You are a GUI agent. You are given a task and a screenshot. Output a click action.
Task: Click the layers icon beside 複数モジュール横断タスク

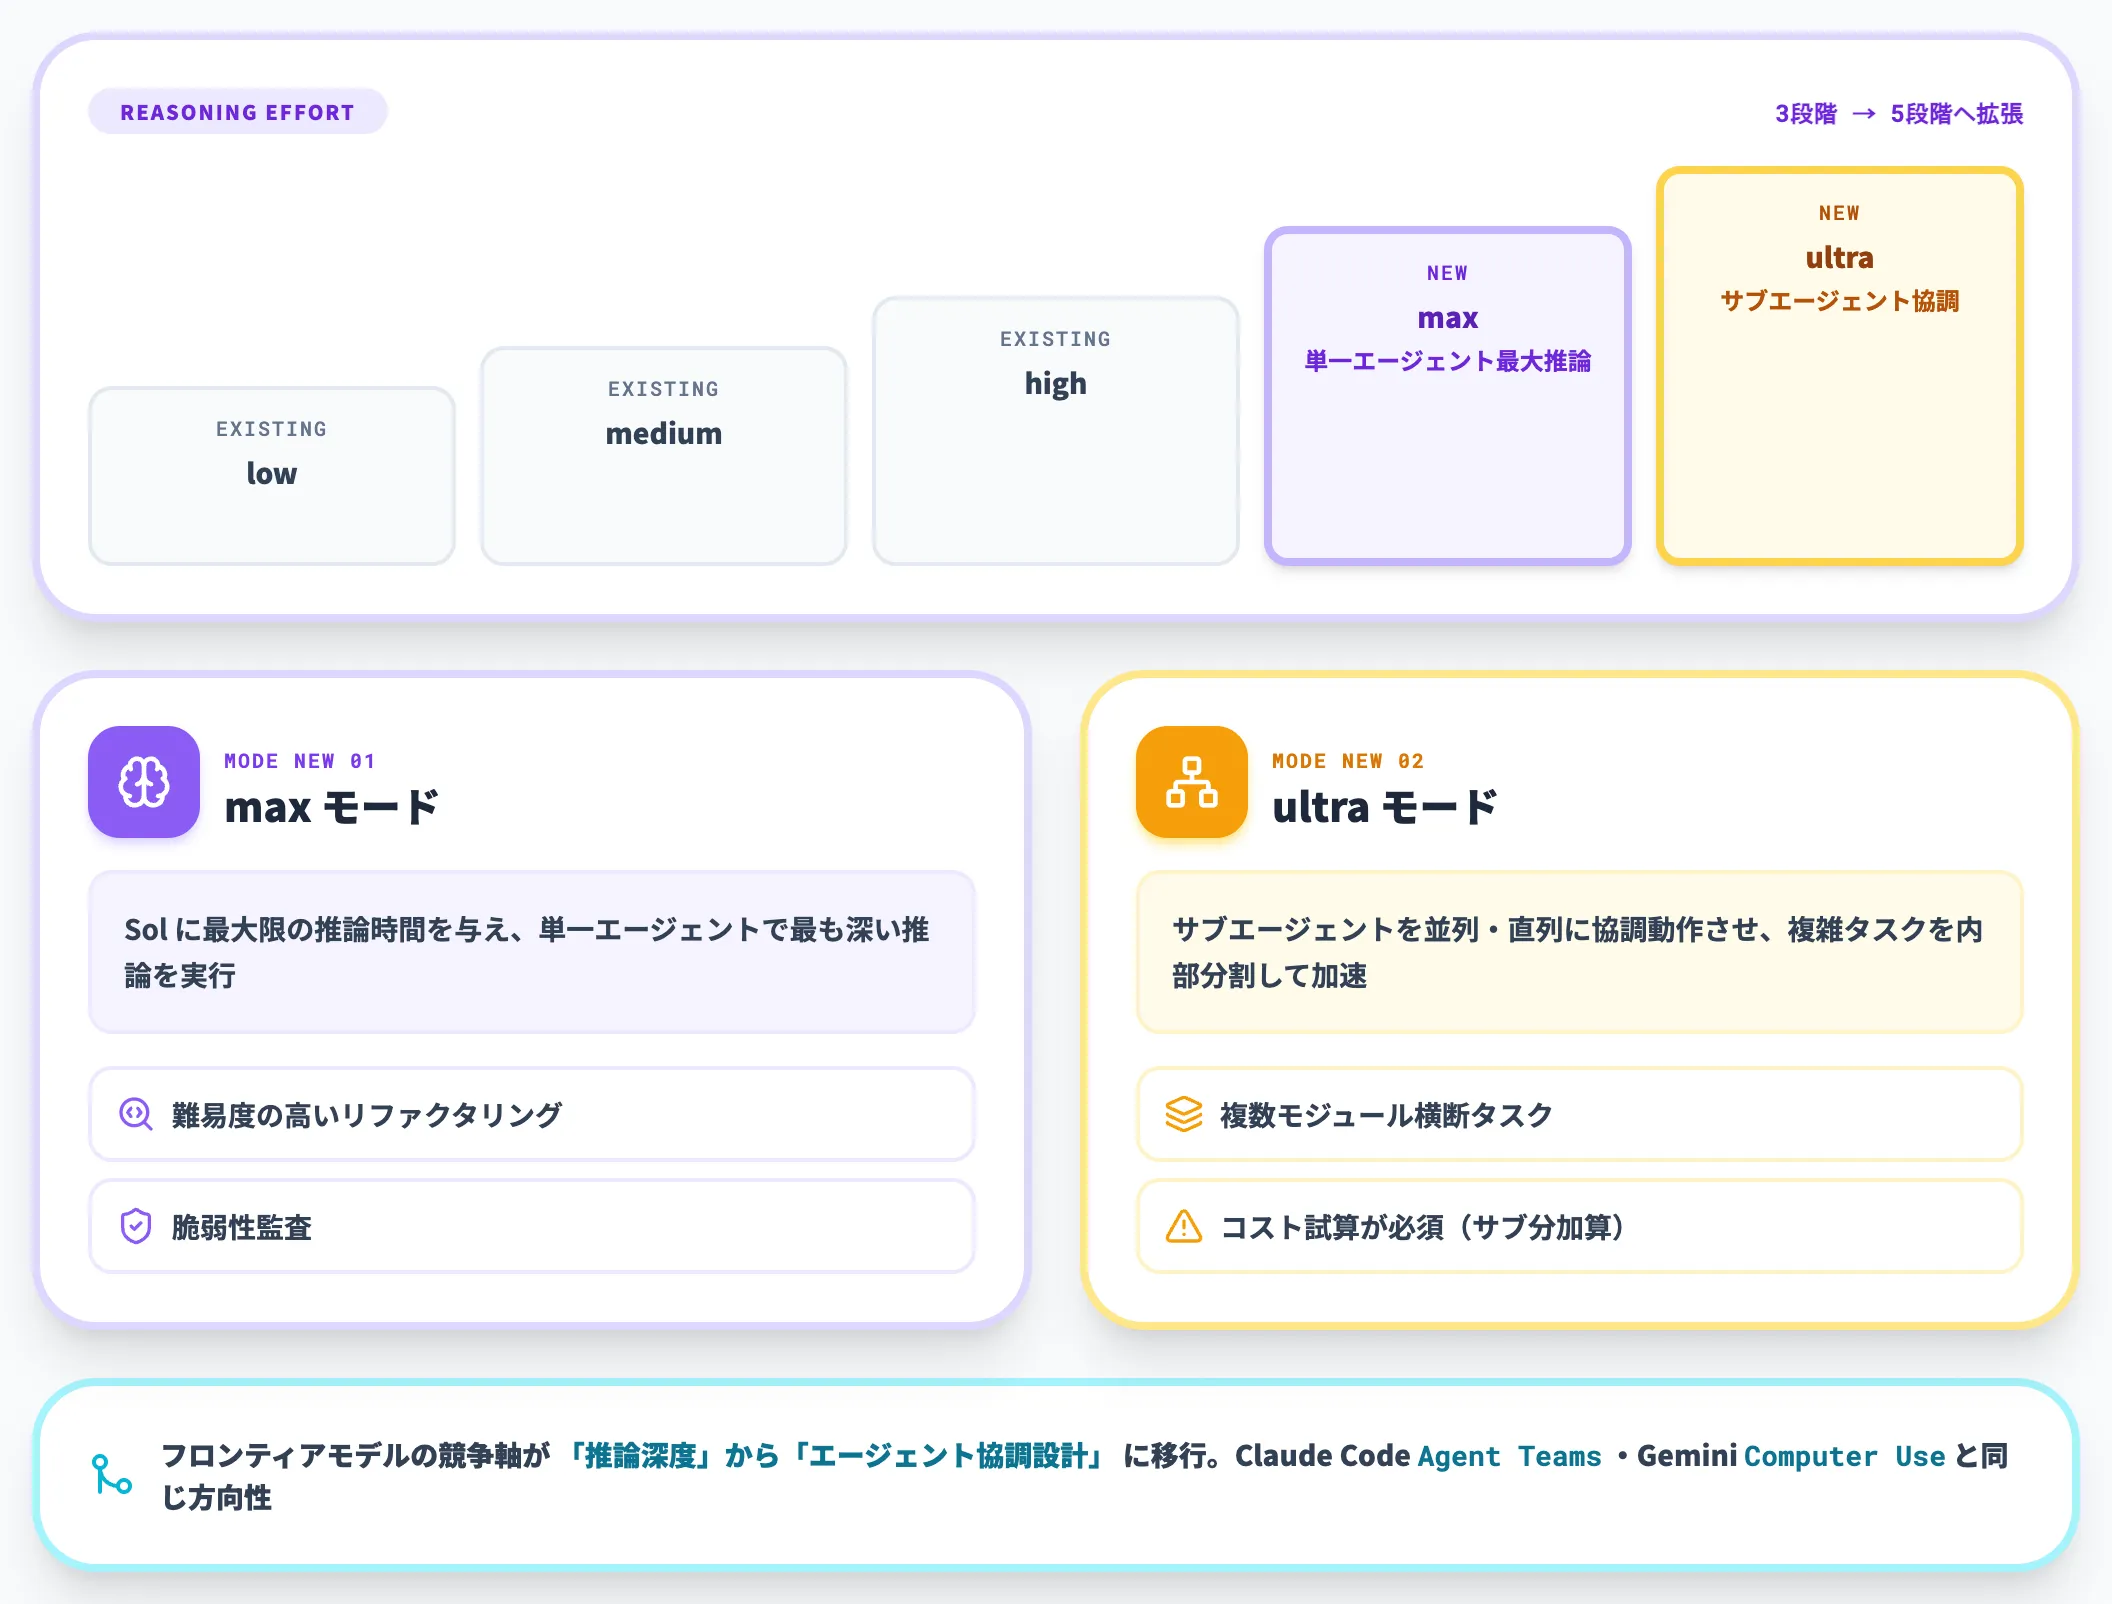(x=1184, y=1114)
